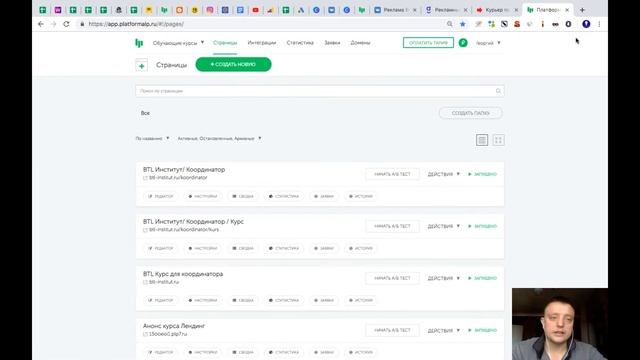Open the По названию sort dropdown
Screen dimensions: 640x360
152,139
